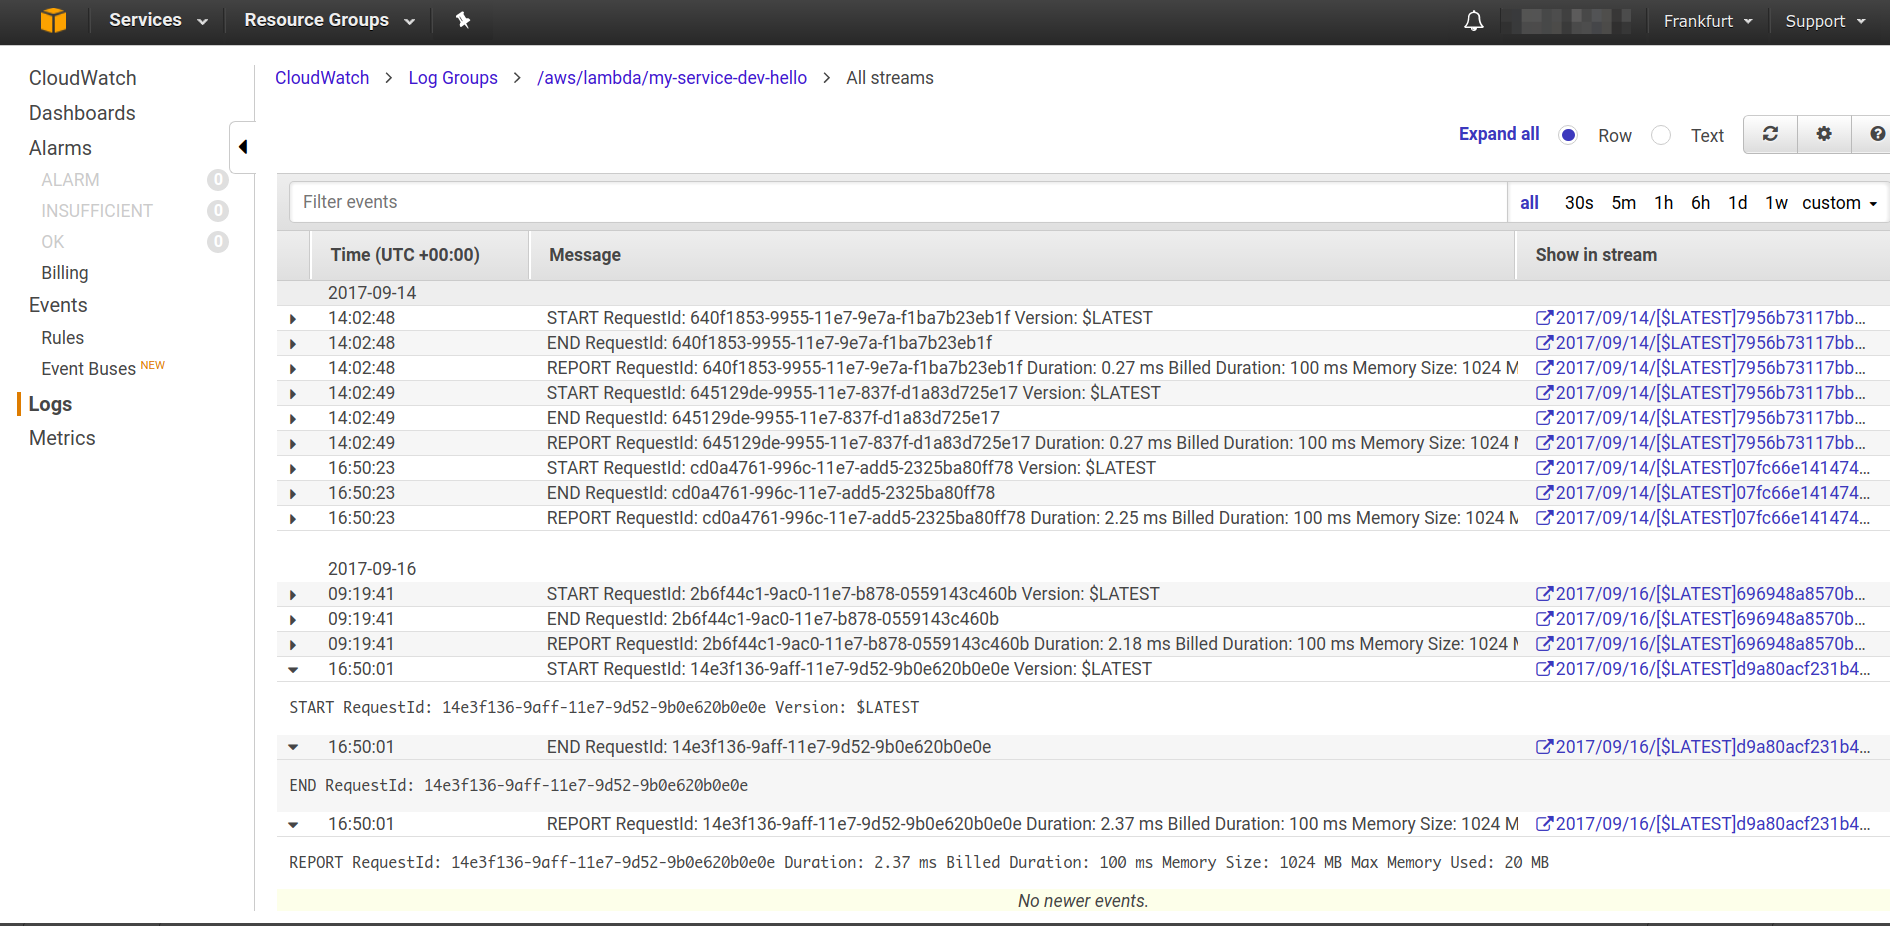1890x926 pixels.
Task: Expand the 14:02:48 END 640f1853 row
Action: 293,344
